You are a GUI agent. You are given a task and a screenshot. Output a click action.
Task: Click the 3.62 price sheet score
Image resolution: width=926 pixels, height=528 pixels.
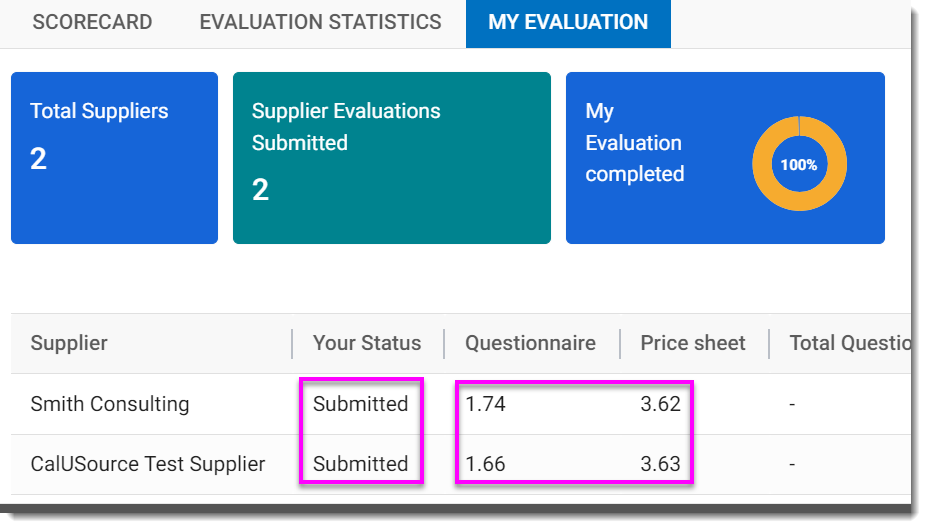(660, 404)
